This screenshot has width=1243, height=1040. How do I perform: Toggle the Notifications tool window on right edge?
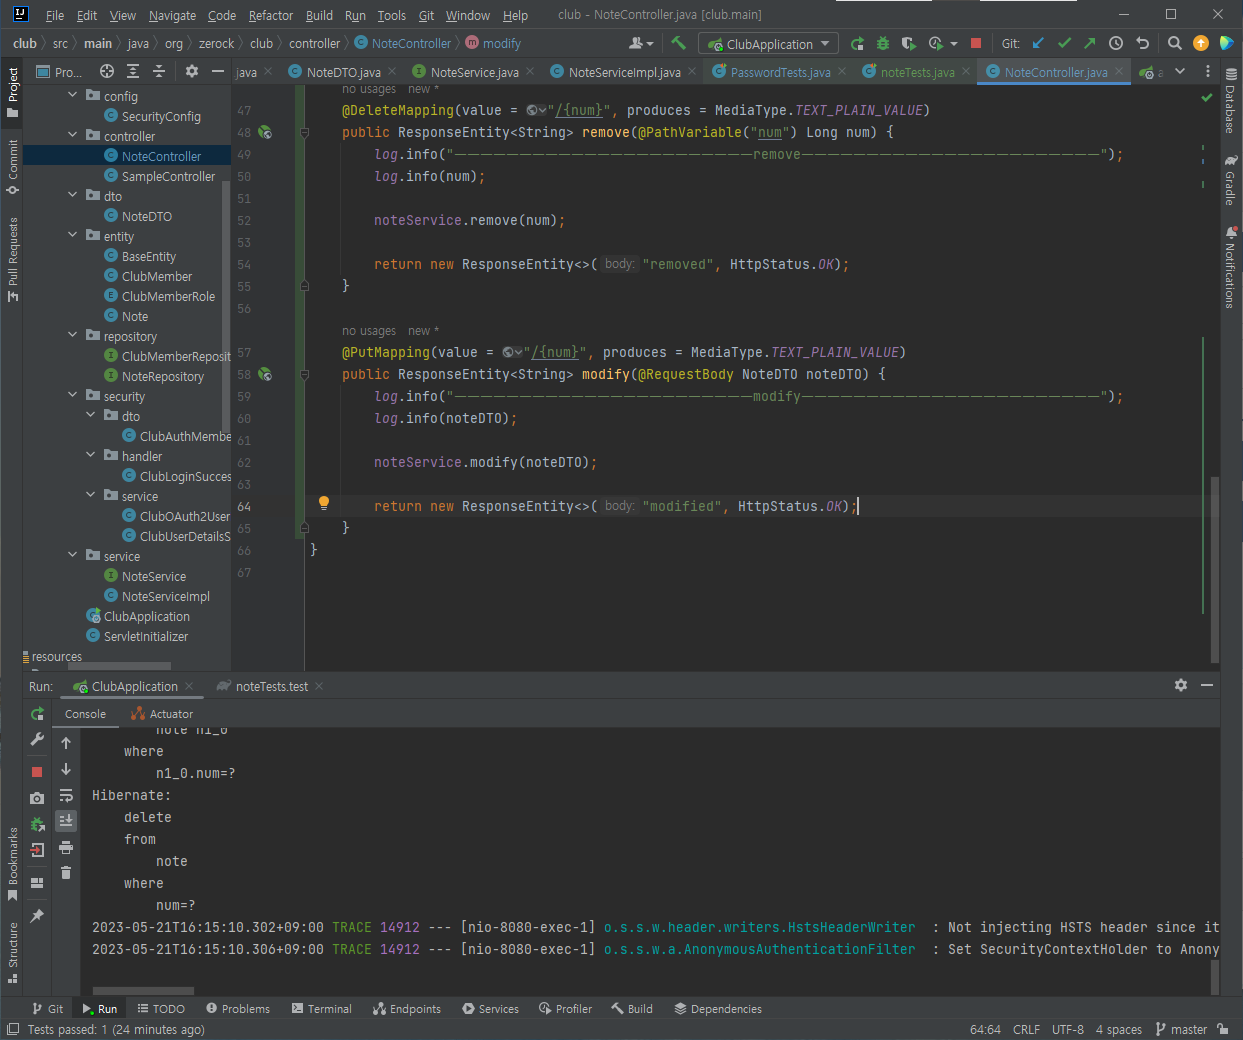tap(1230, 268)
